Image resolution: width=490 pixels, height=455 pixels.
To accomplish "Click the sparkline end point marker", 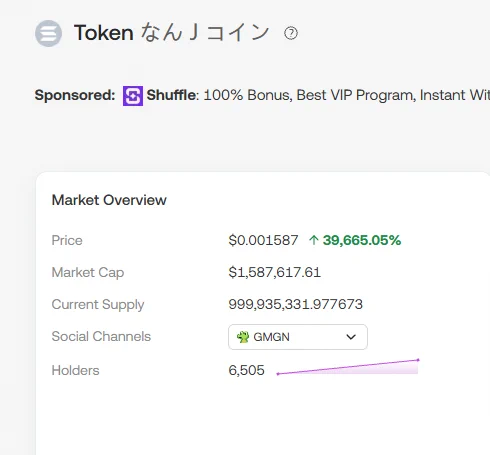I will coord(418,360).
